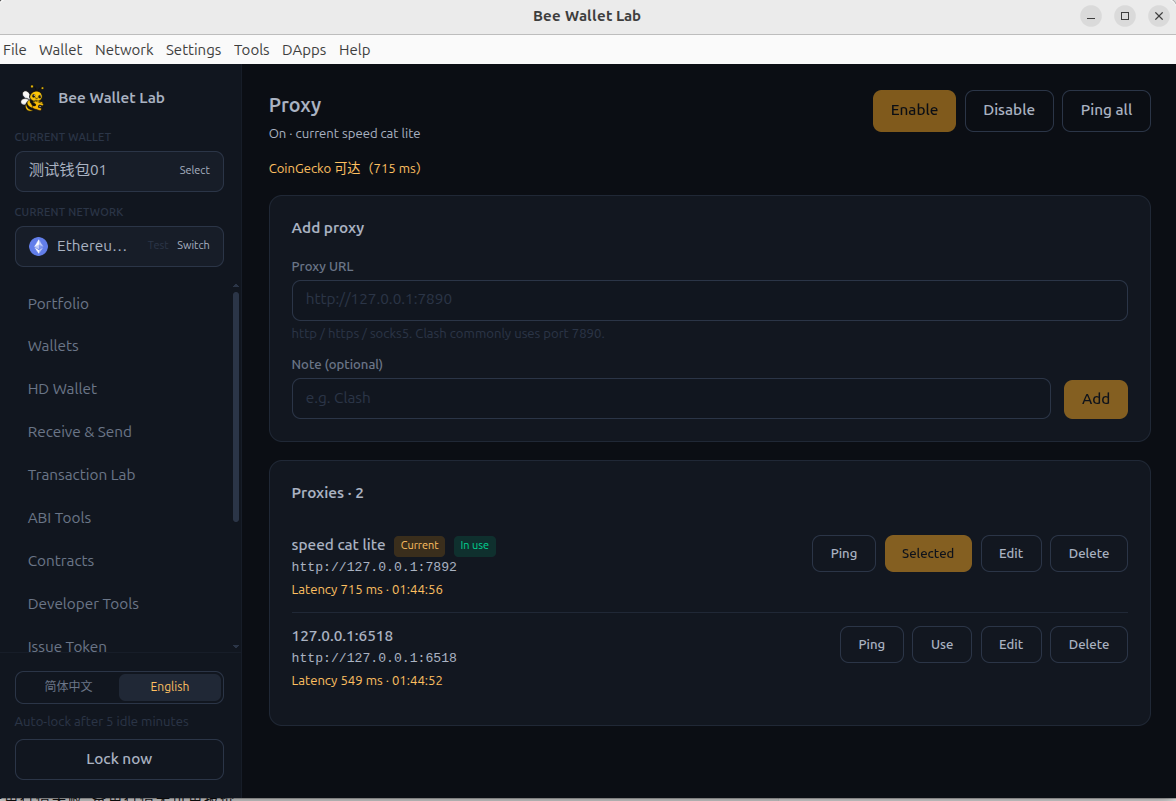This screenshot has width=1176, height=801.
Task: Click the Proxies · 2 heading
Action: (x=327, y=493)
